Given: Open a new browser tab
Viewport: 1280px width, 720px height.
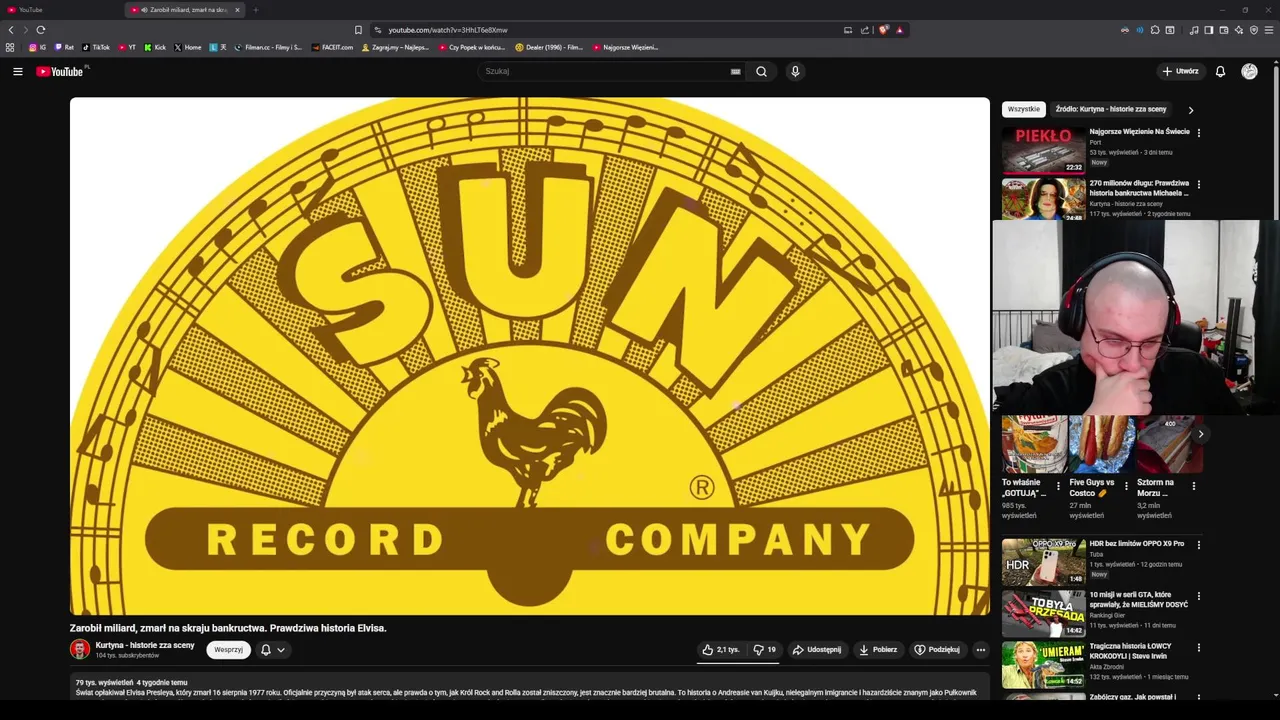Looking at the screenshot, I should [x=255, y=10].
